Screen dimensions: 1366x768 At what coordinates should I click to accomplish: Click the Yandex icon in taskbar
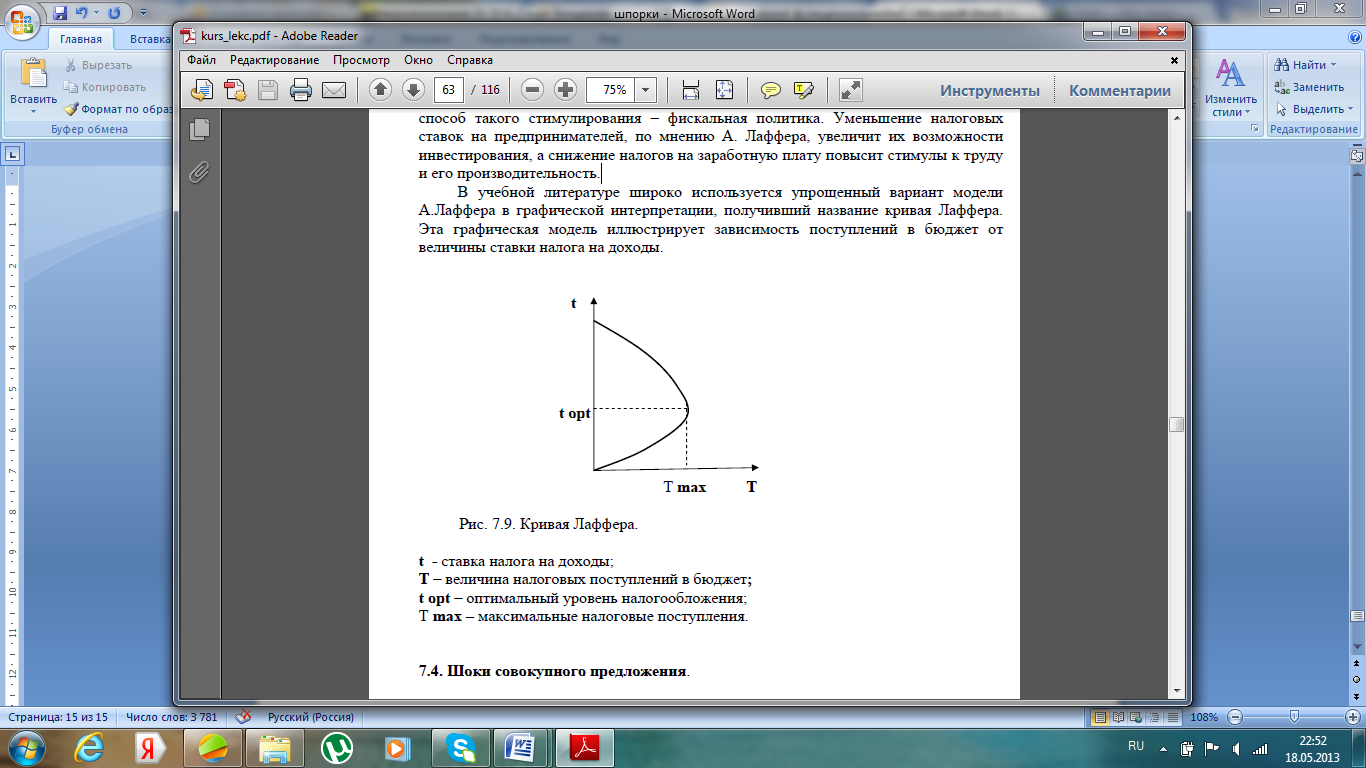pos(150,748)
